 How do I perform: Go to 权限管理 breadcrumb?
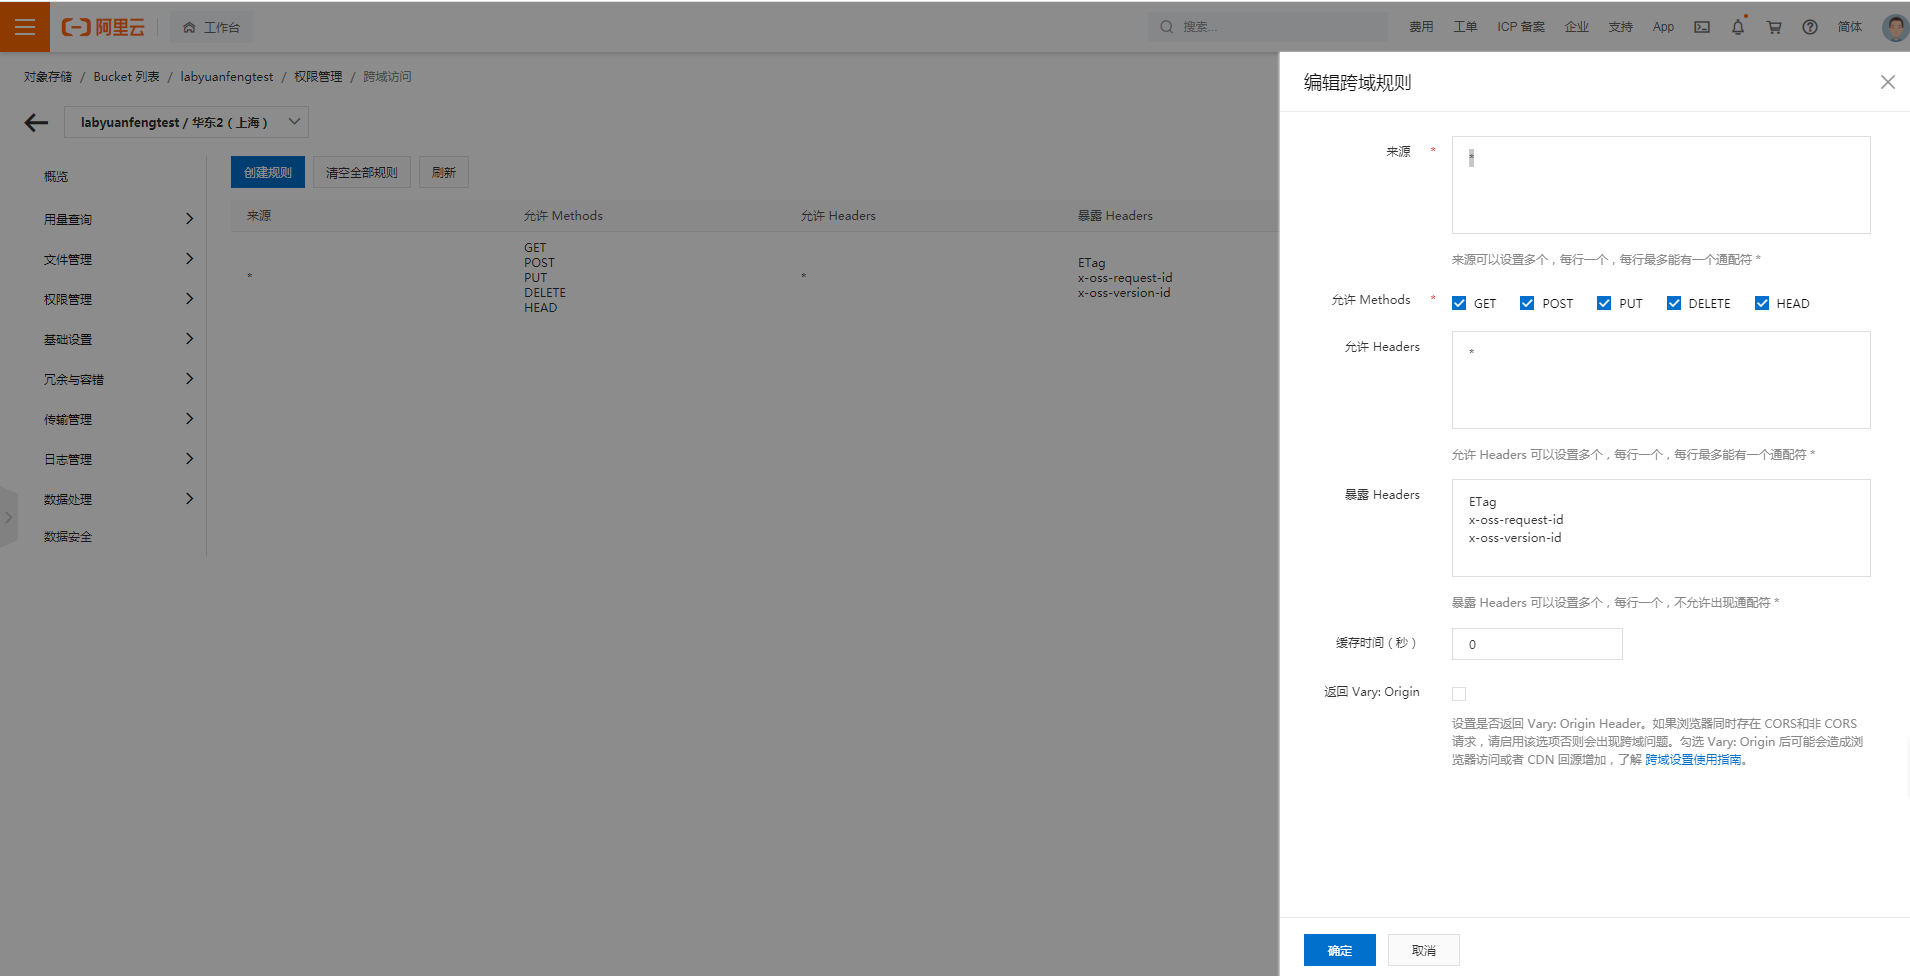pos(318,77)
